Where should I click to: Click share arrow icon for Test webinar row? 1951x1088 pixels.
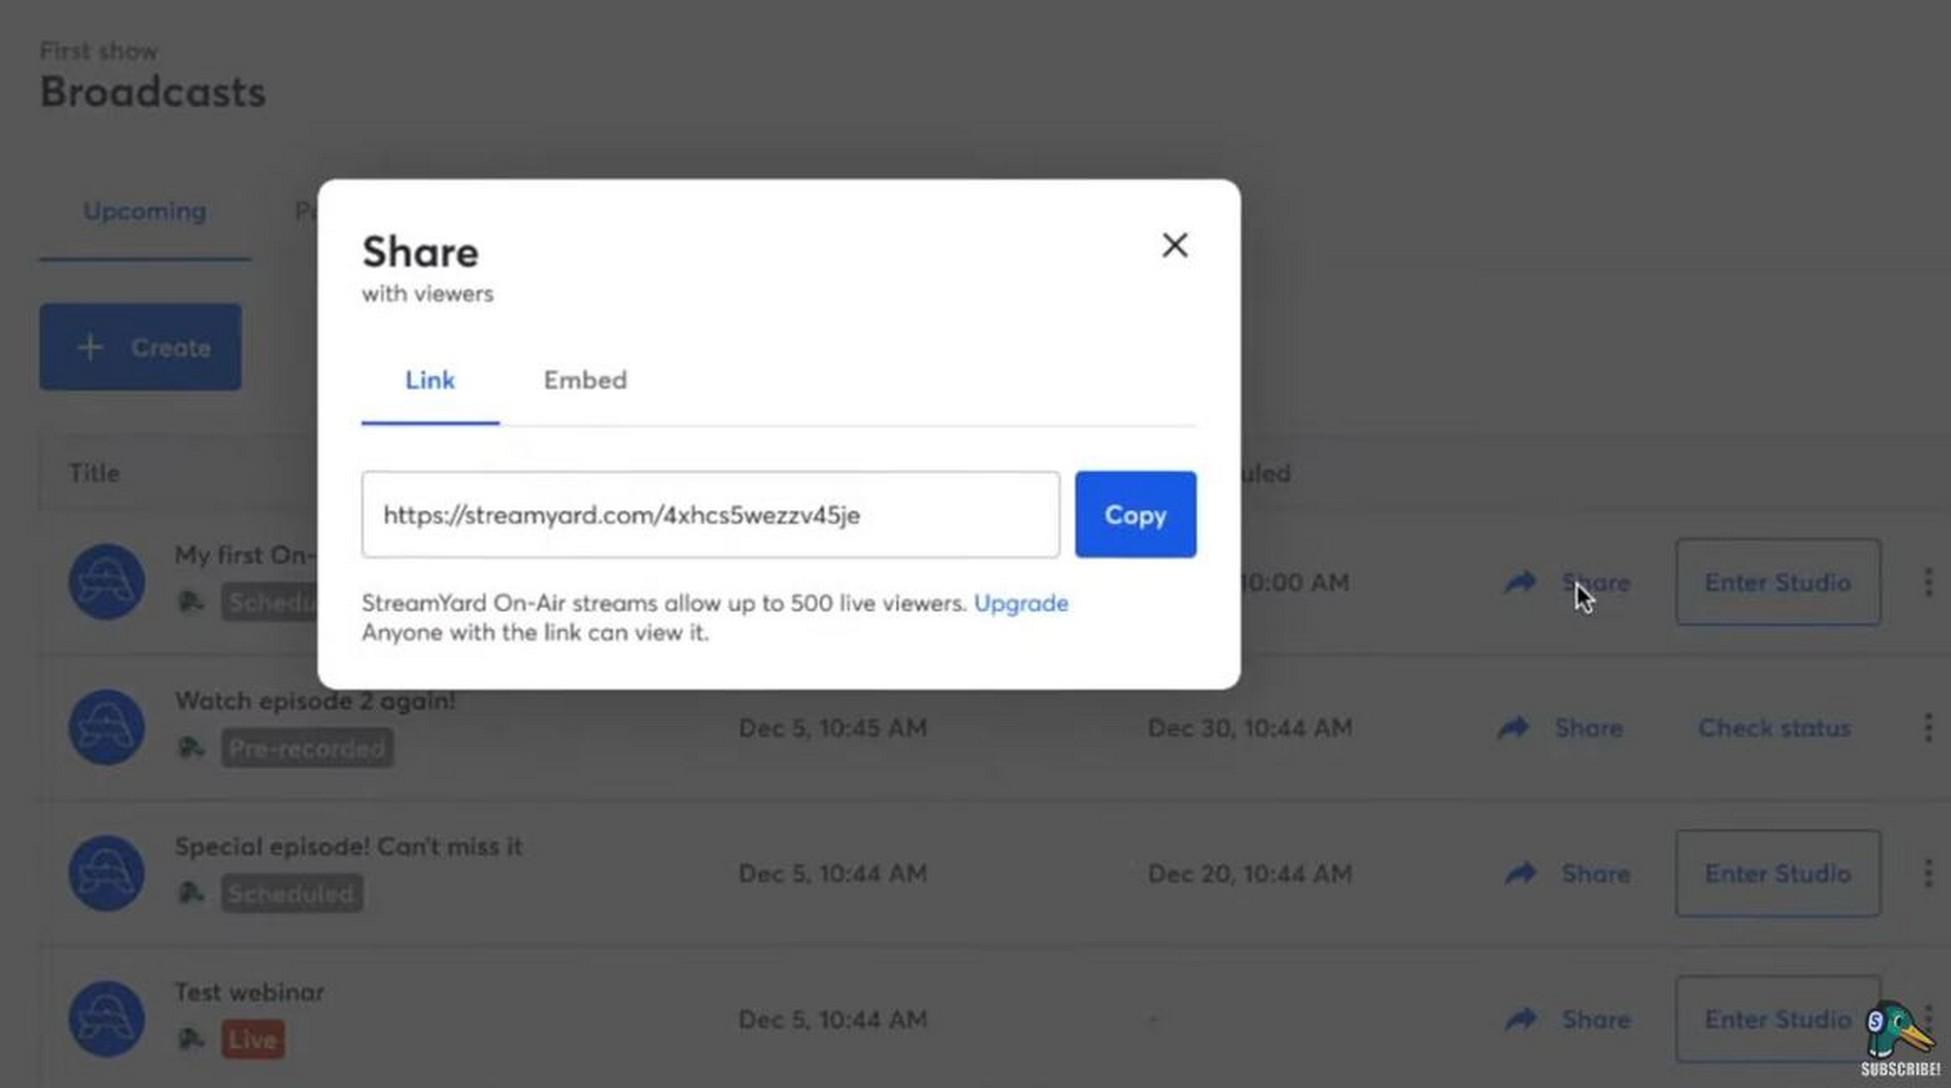point(1520,1020)
